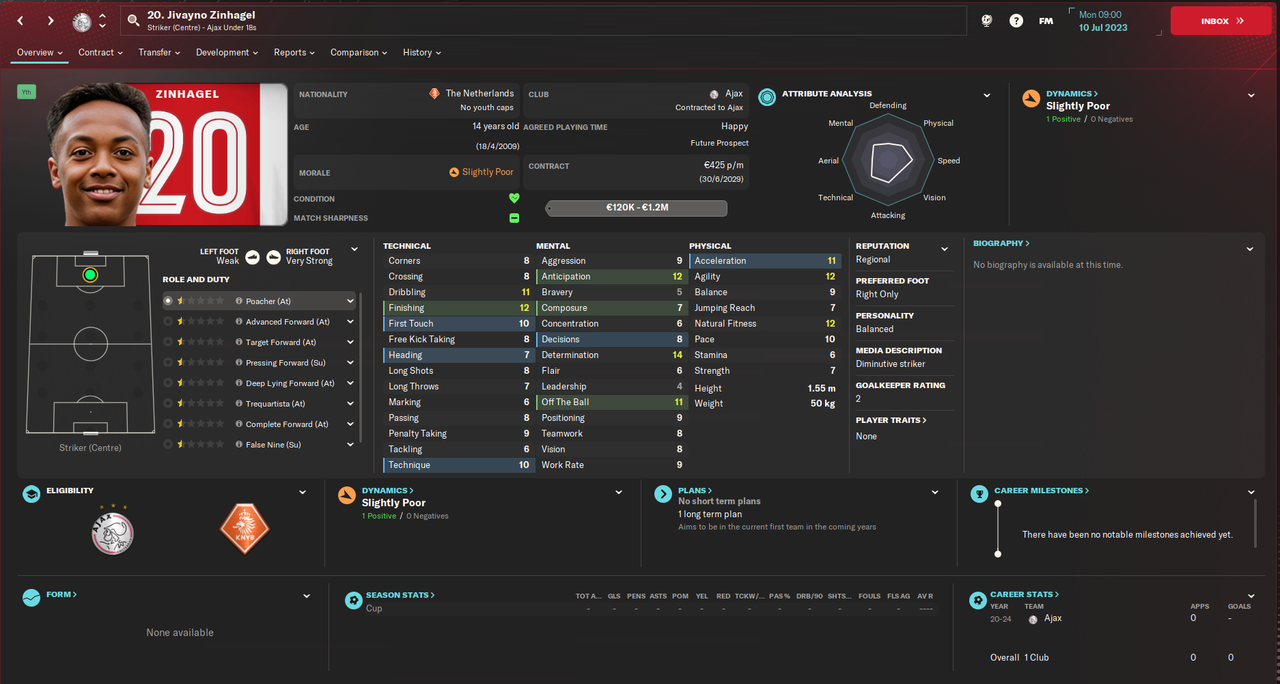Click the match sharpness icon
1280x684 pixels.
pyautogui.click(x=514, y=218)
